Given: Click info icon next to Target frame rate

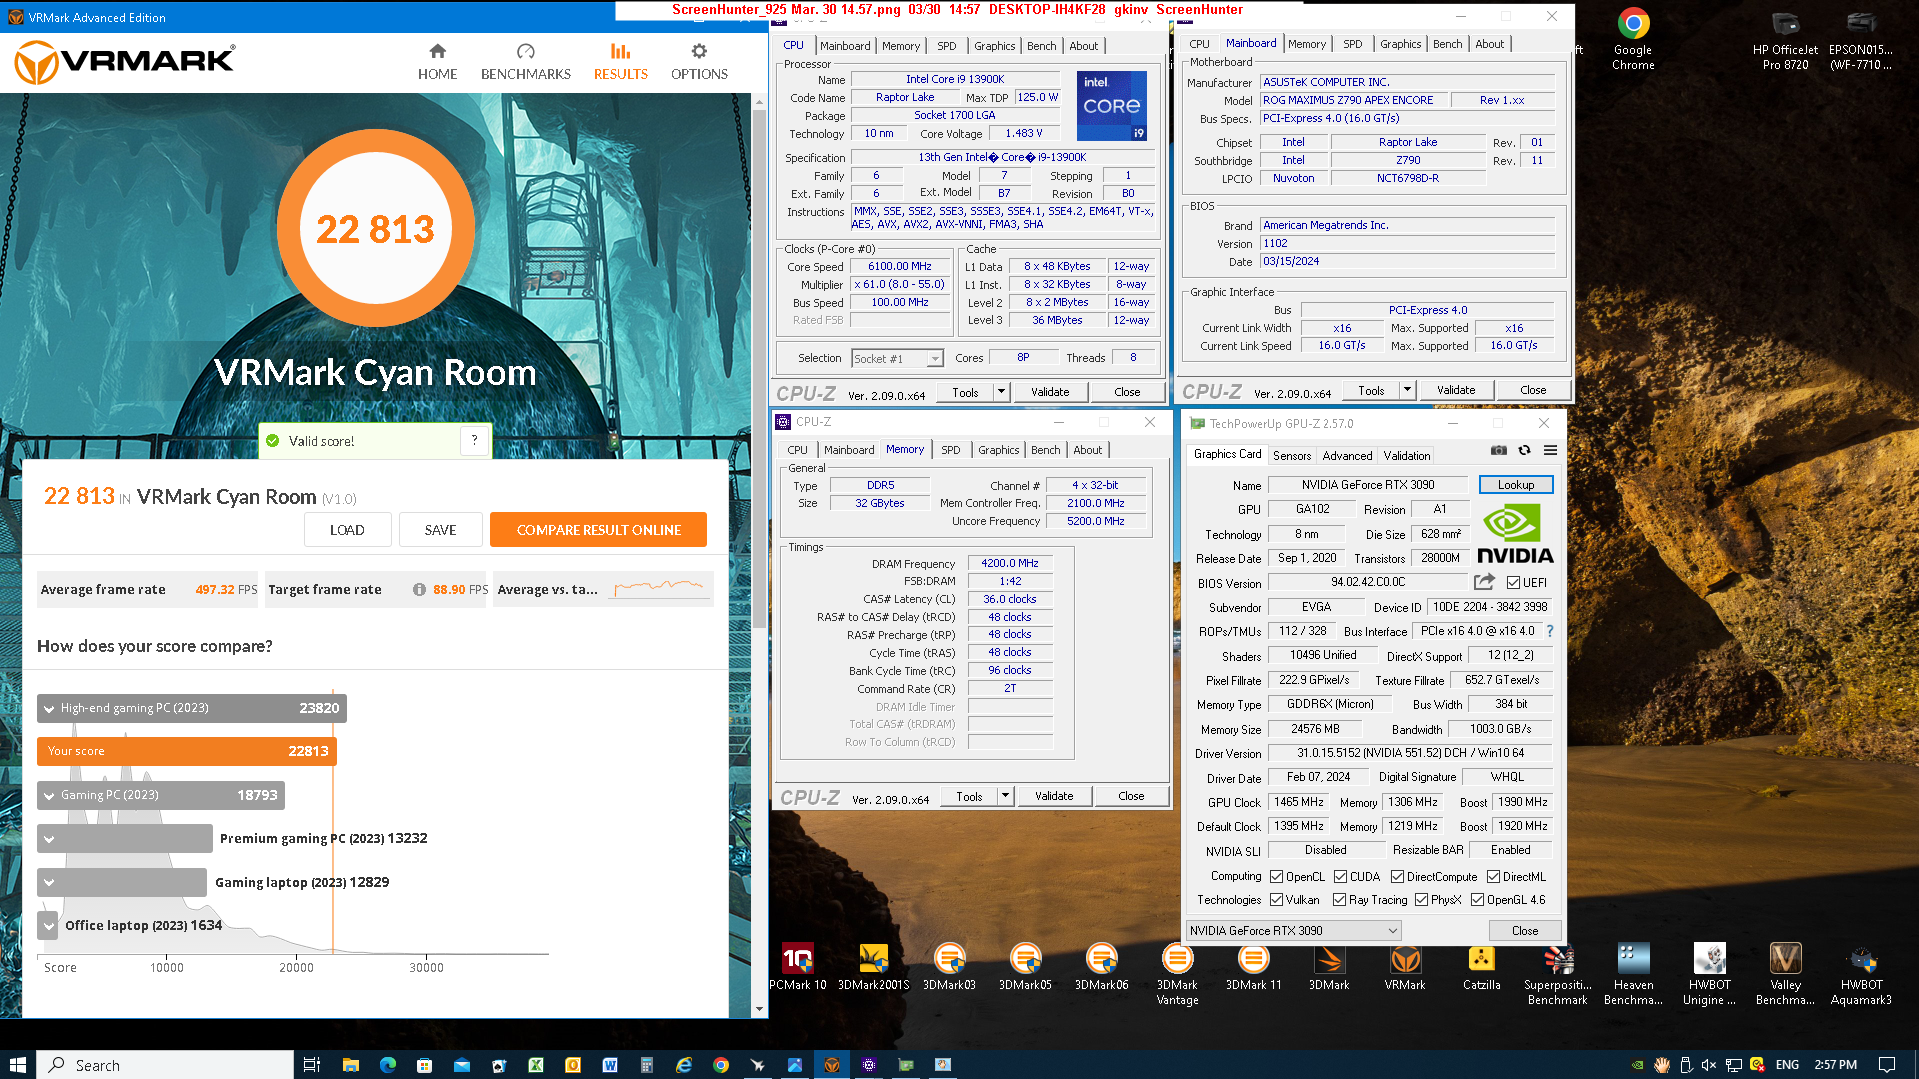Looking at the screenshot, I should tap(419, 589).
